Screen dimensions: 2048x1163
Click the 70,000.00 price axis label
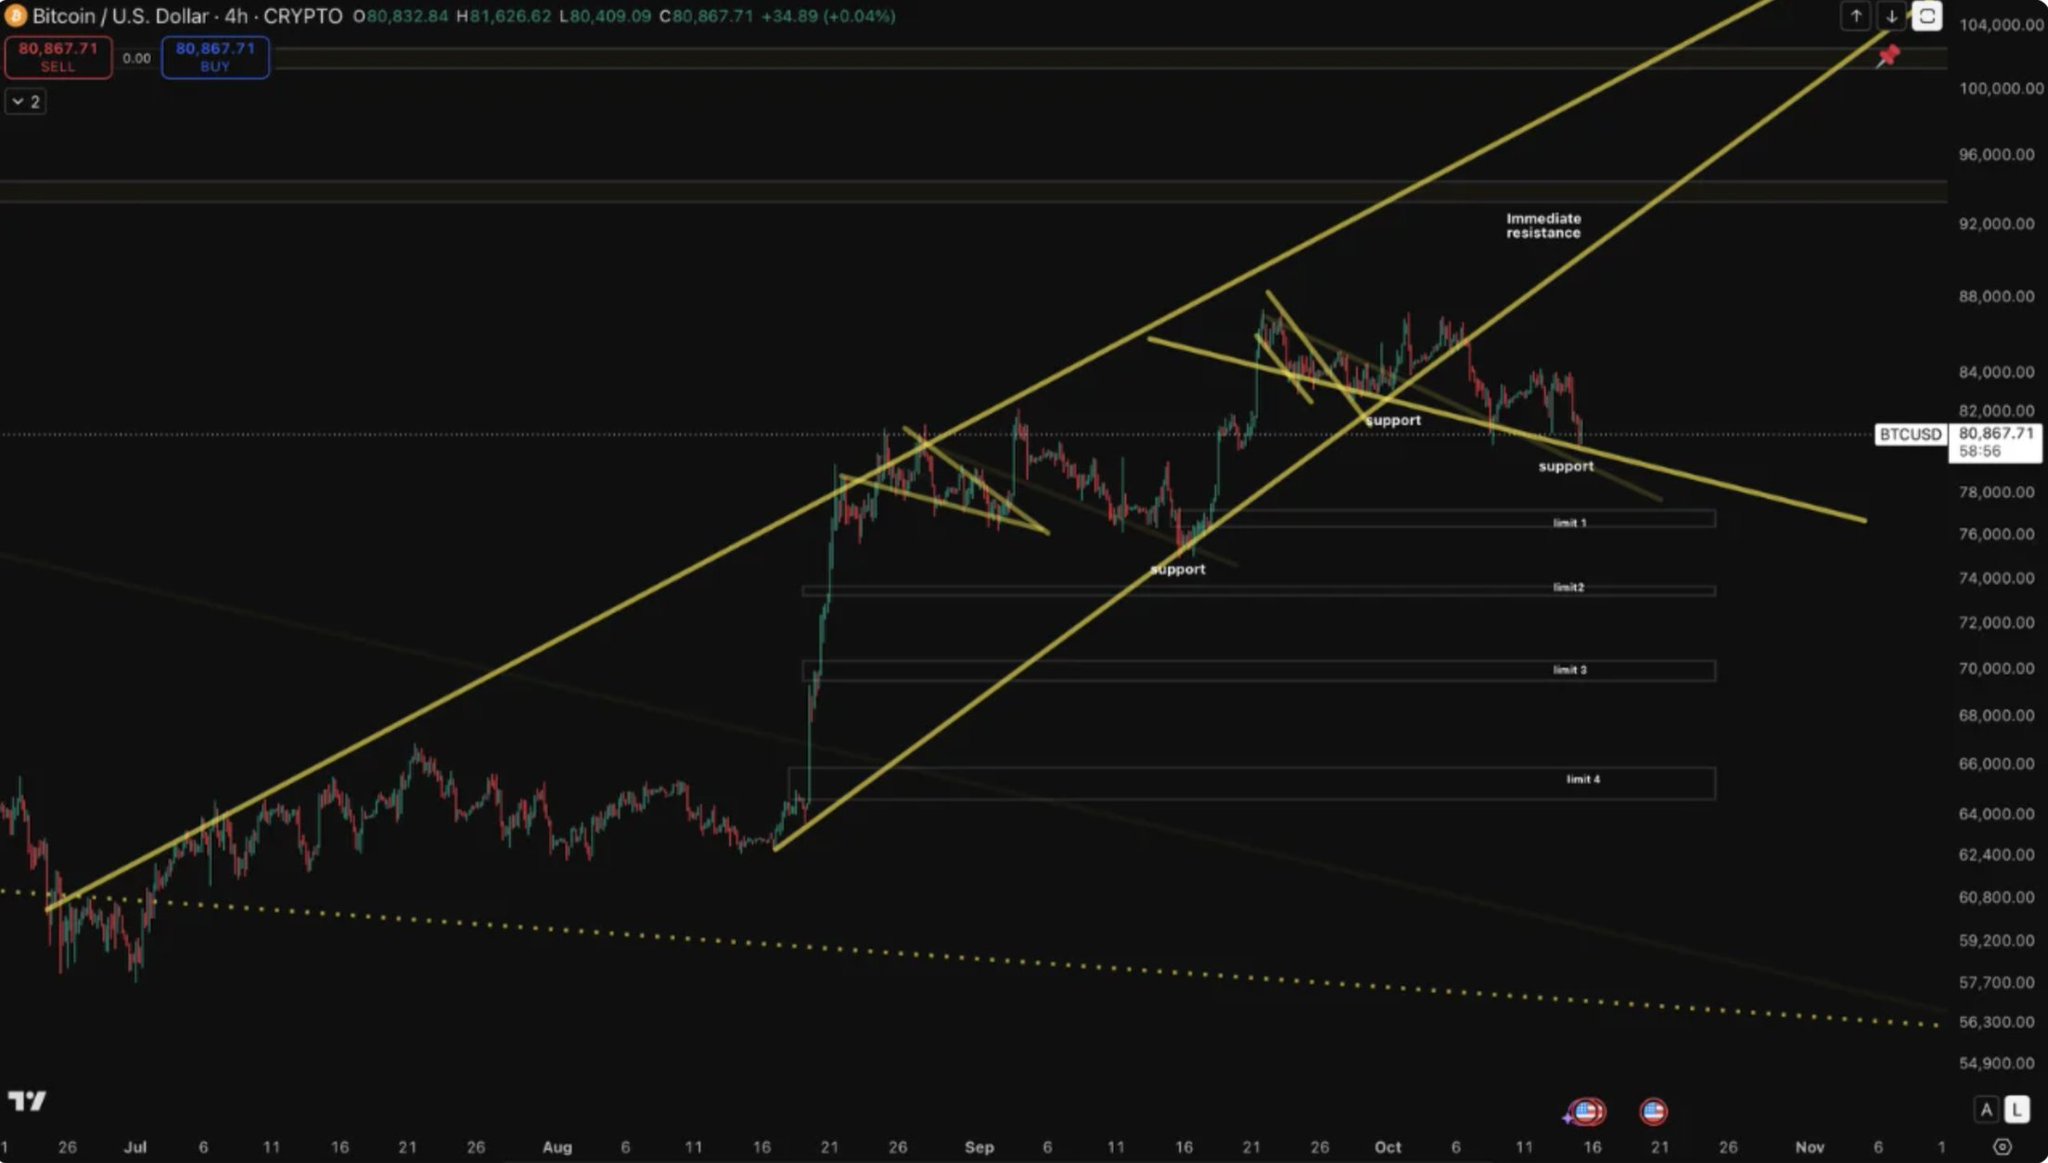coord(1996,668)
